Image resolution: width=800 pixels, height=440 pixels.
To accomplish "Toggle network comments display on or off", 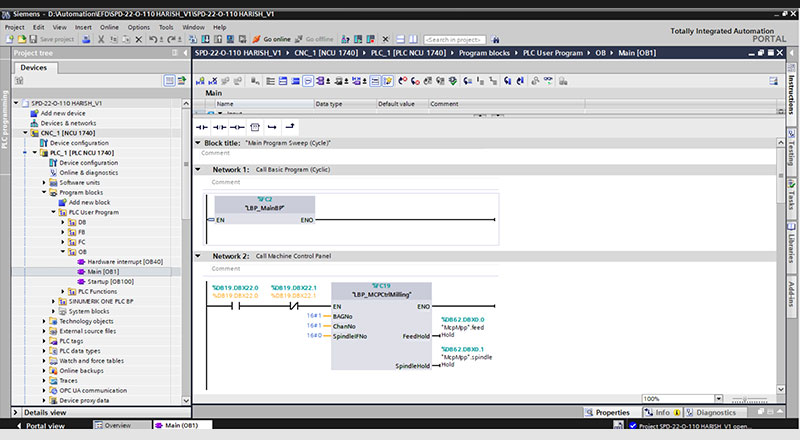I will [376, 81].
